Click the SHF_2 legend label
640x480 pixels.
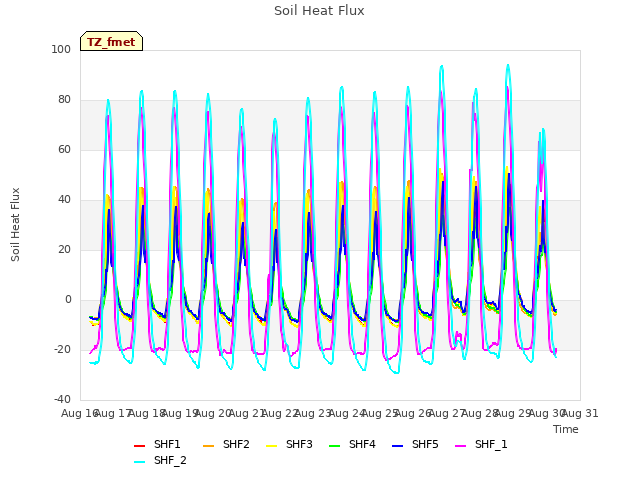pos(170,460)
